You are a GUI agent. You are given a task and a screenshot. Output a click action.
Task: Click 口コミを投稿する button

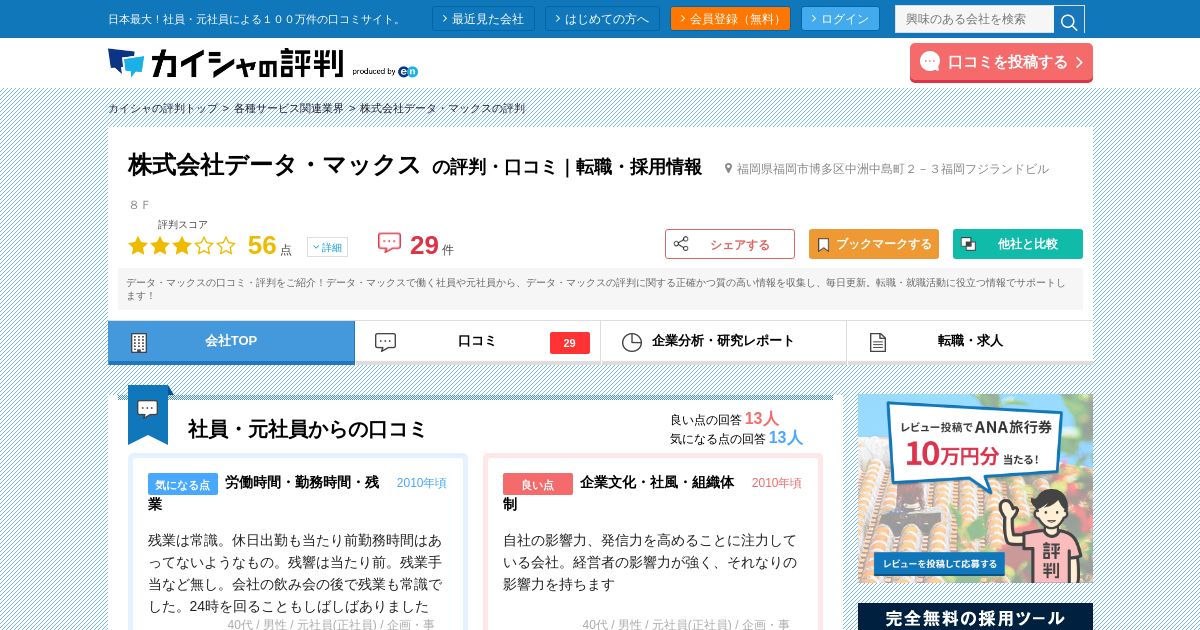pos(1001,62)
